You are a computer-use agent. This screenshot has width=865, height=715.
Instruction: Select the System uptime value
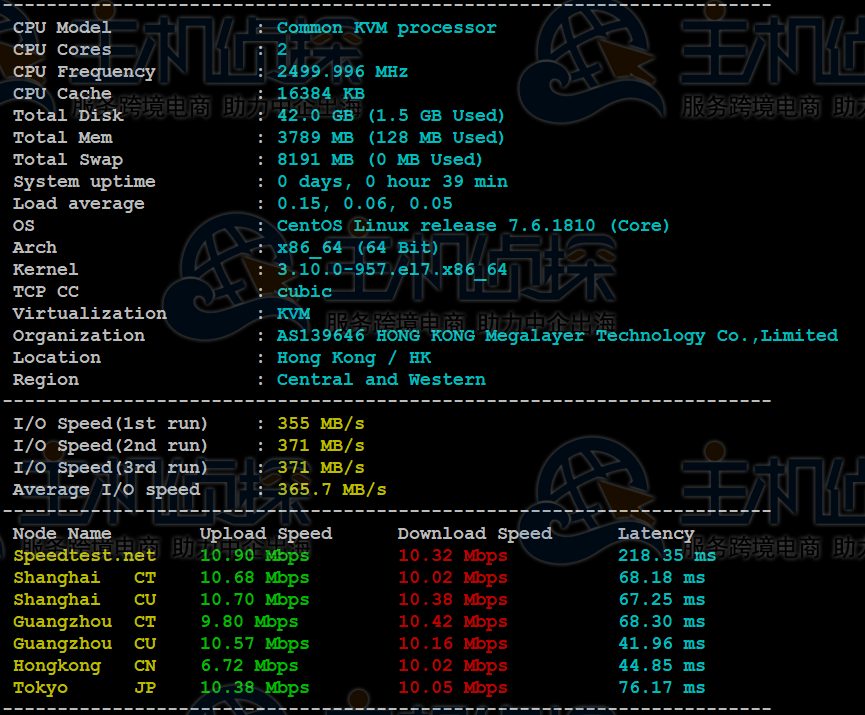tap(392, 182)
